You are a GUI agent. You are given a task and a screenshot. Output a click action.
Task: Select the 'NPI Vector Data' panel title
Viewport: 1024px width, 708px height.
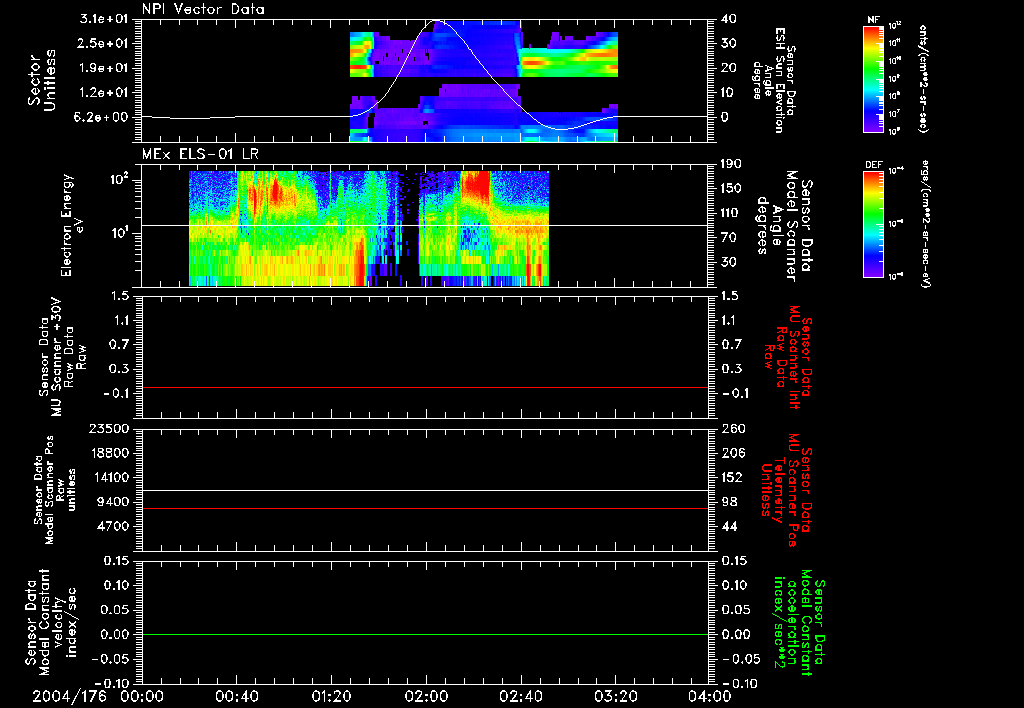click(x=204, y=9)
